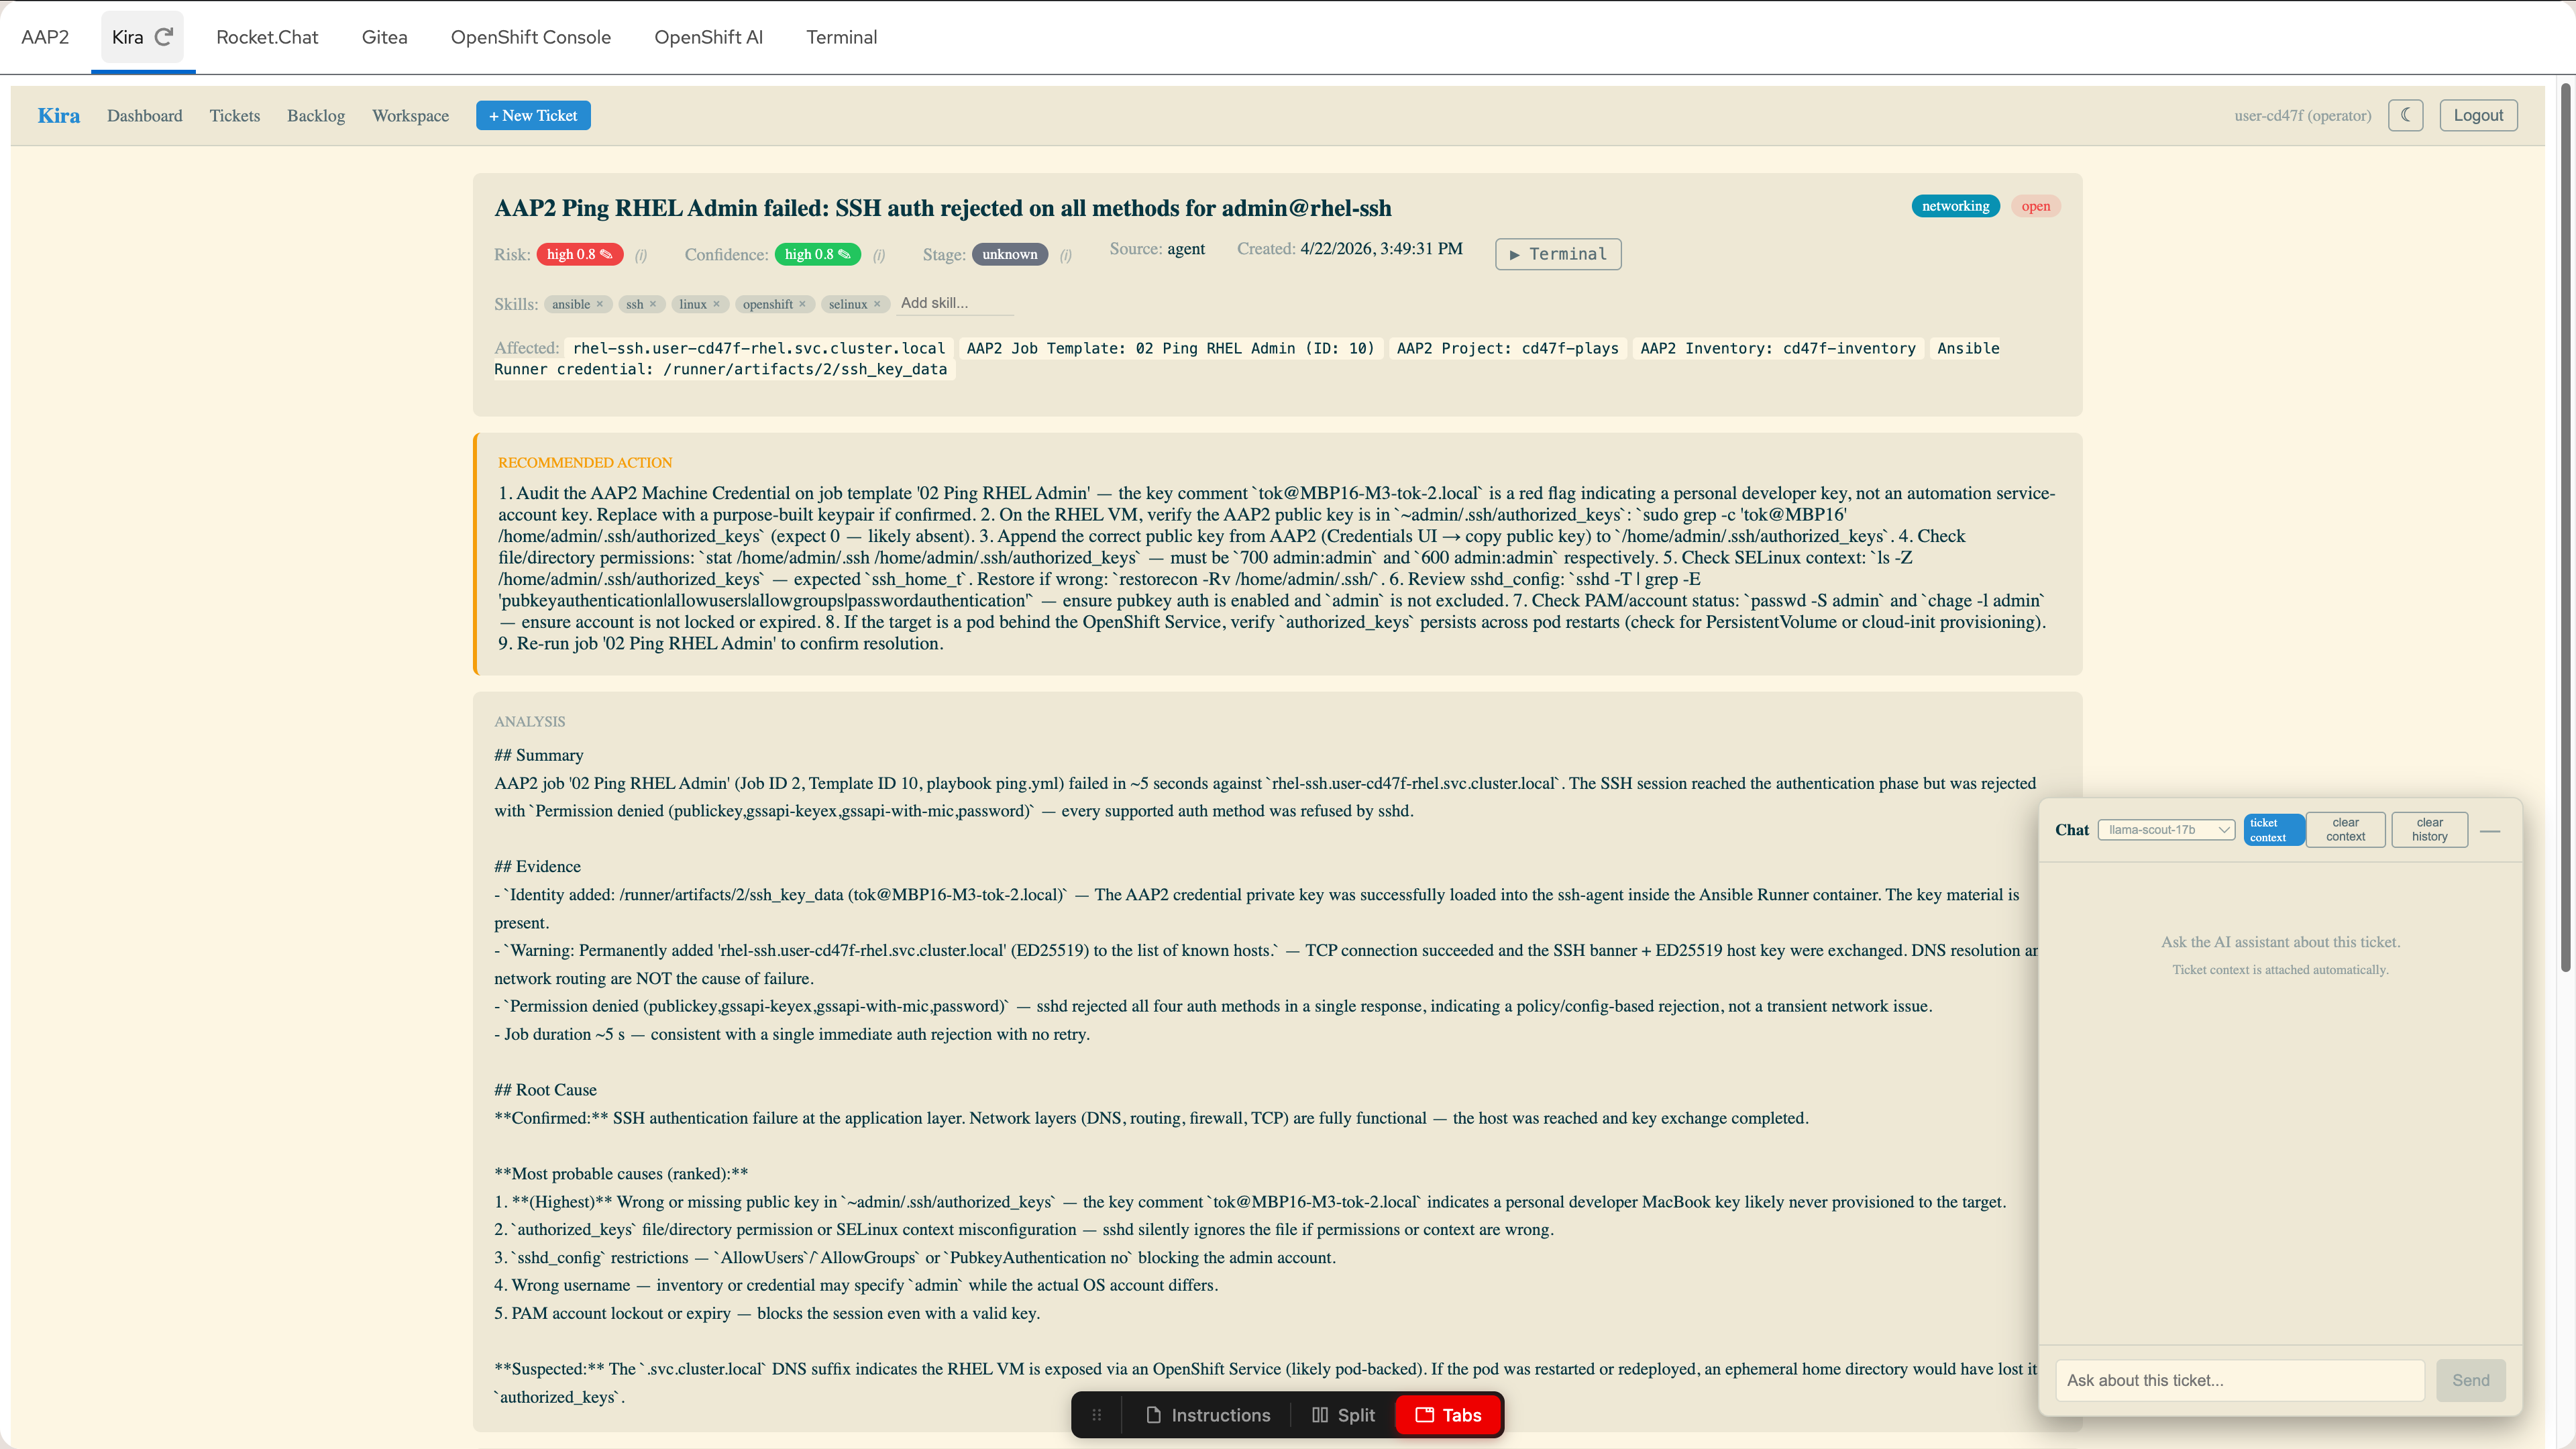
Task: Show the Stage info (i) tooltip icon
Action: pyautogui.click(x=1066, y=255)
